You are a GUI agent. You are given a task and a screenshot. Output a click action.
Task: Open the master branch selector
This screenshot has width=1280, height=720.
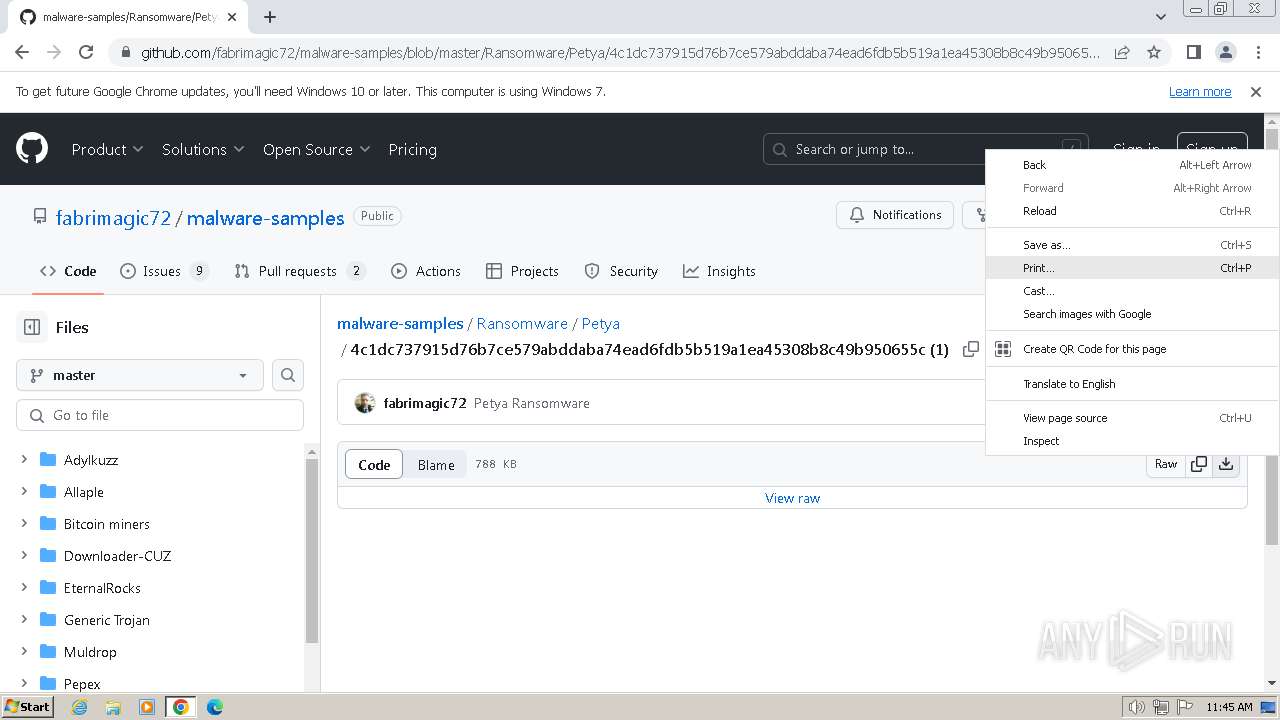pos(140,375)
